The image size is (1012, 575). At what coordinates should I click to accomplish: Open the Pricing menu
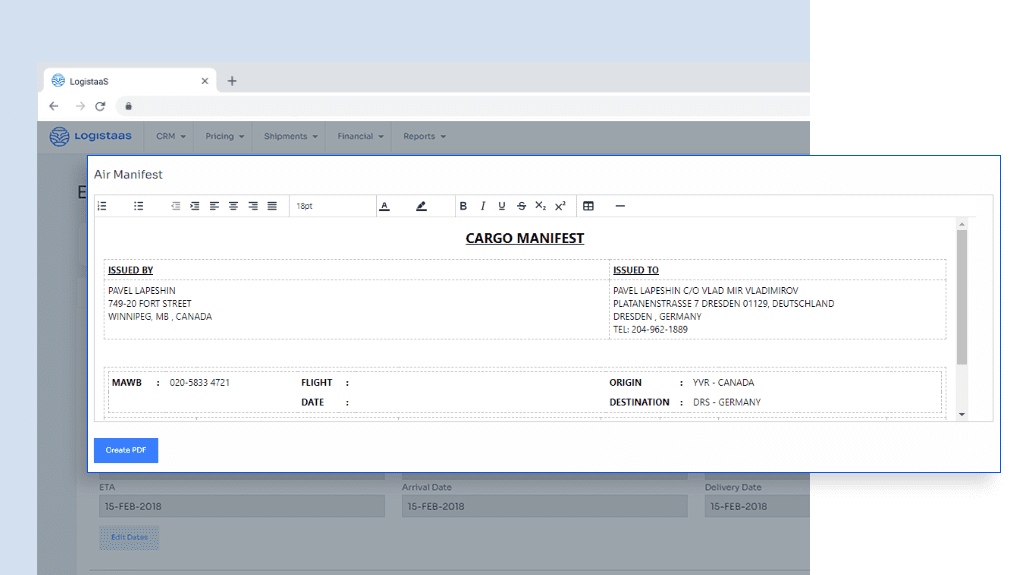pos(225,136)
